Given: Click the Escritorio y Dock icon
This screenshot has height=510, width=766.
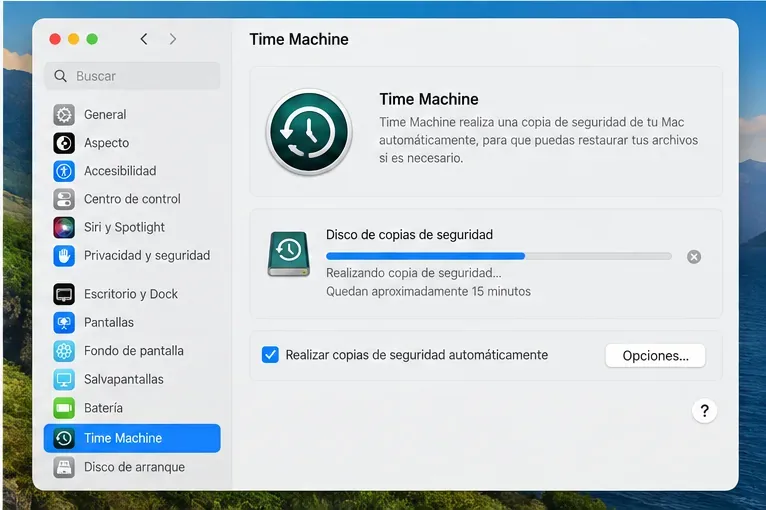Looking at the screenshot, I should point(64,294).
